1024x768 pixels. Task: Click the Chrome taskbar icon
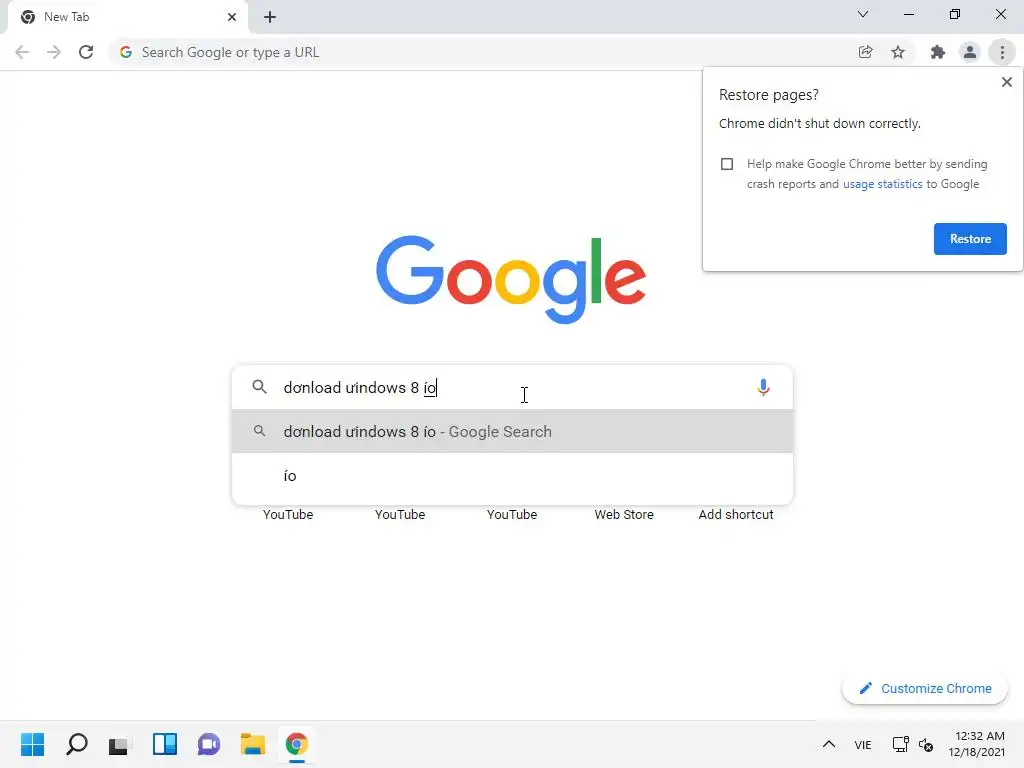[296, 744]
